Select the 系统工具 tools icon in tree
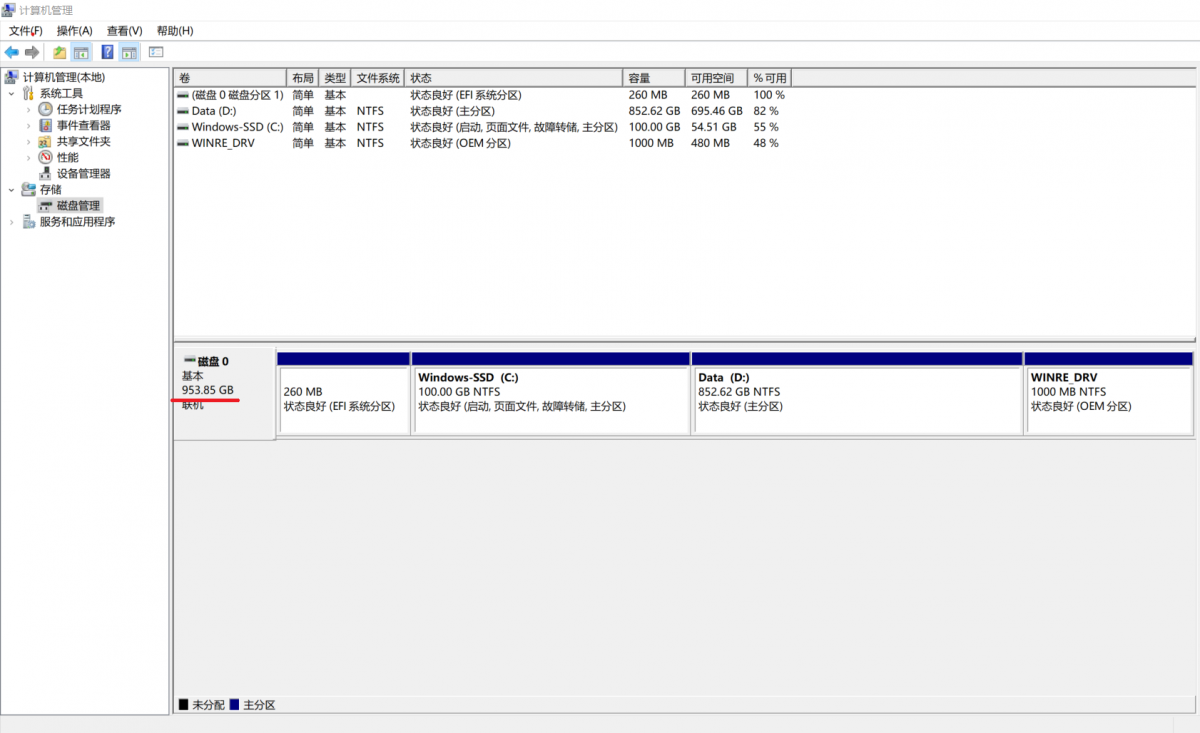This screenshot has width=1200, height=733. pos(28,93)
